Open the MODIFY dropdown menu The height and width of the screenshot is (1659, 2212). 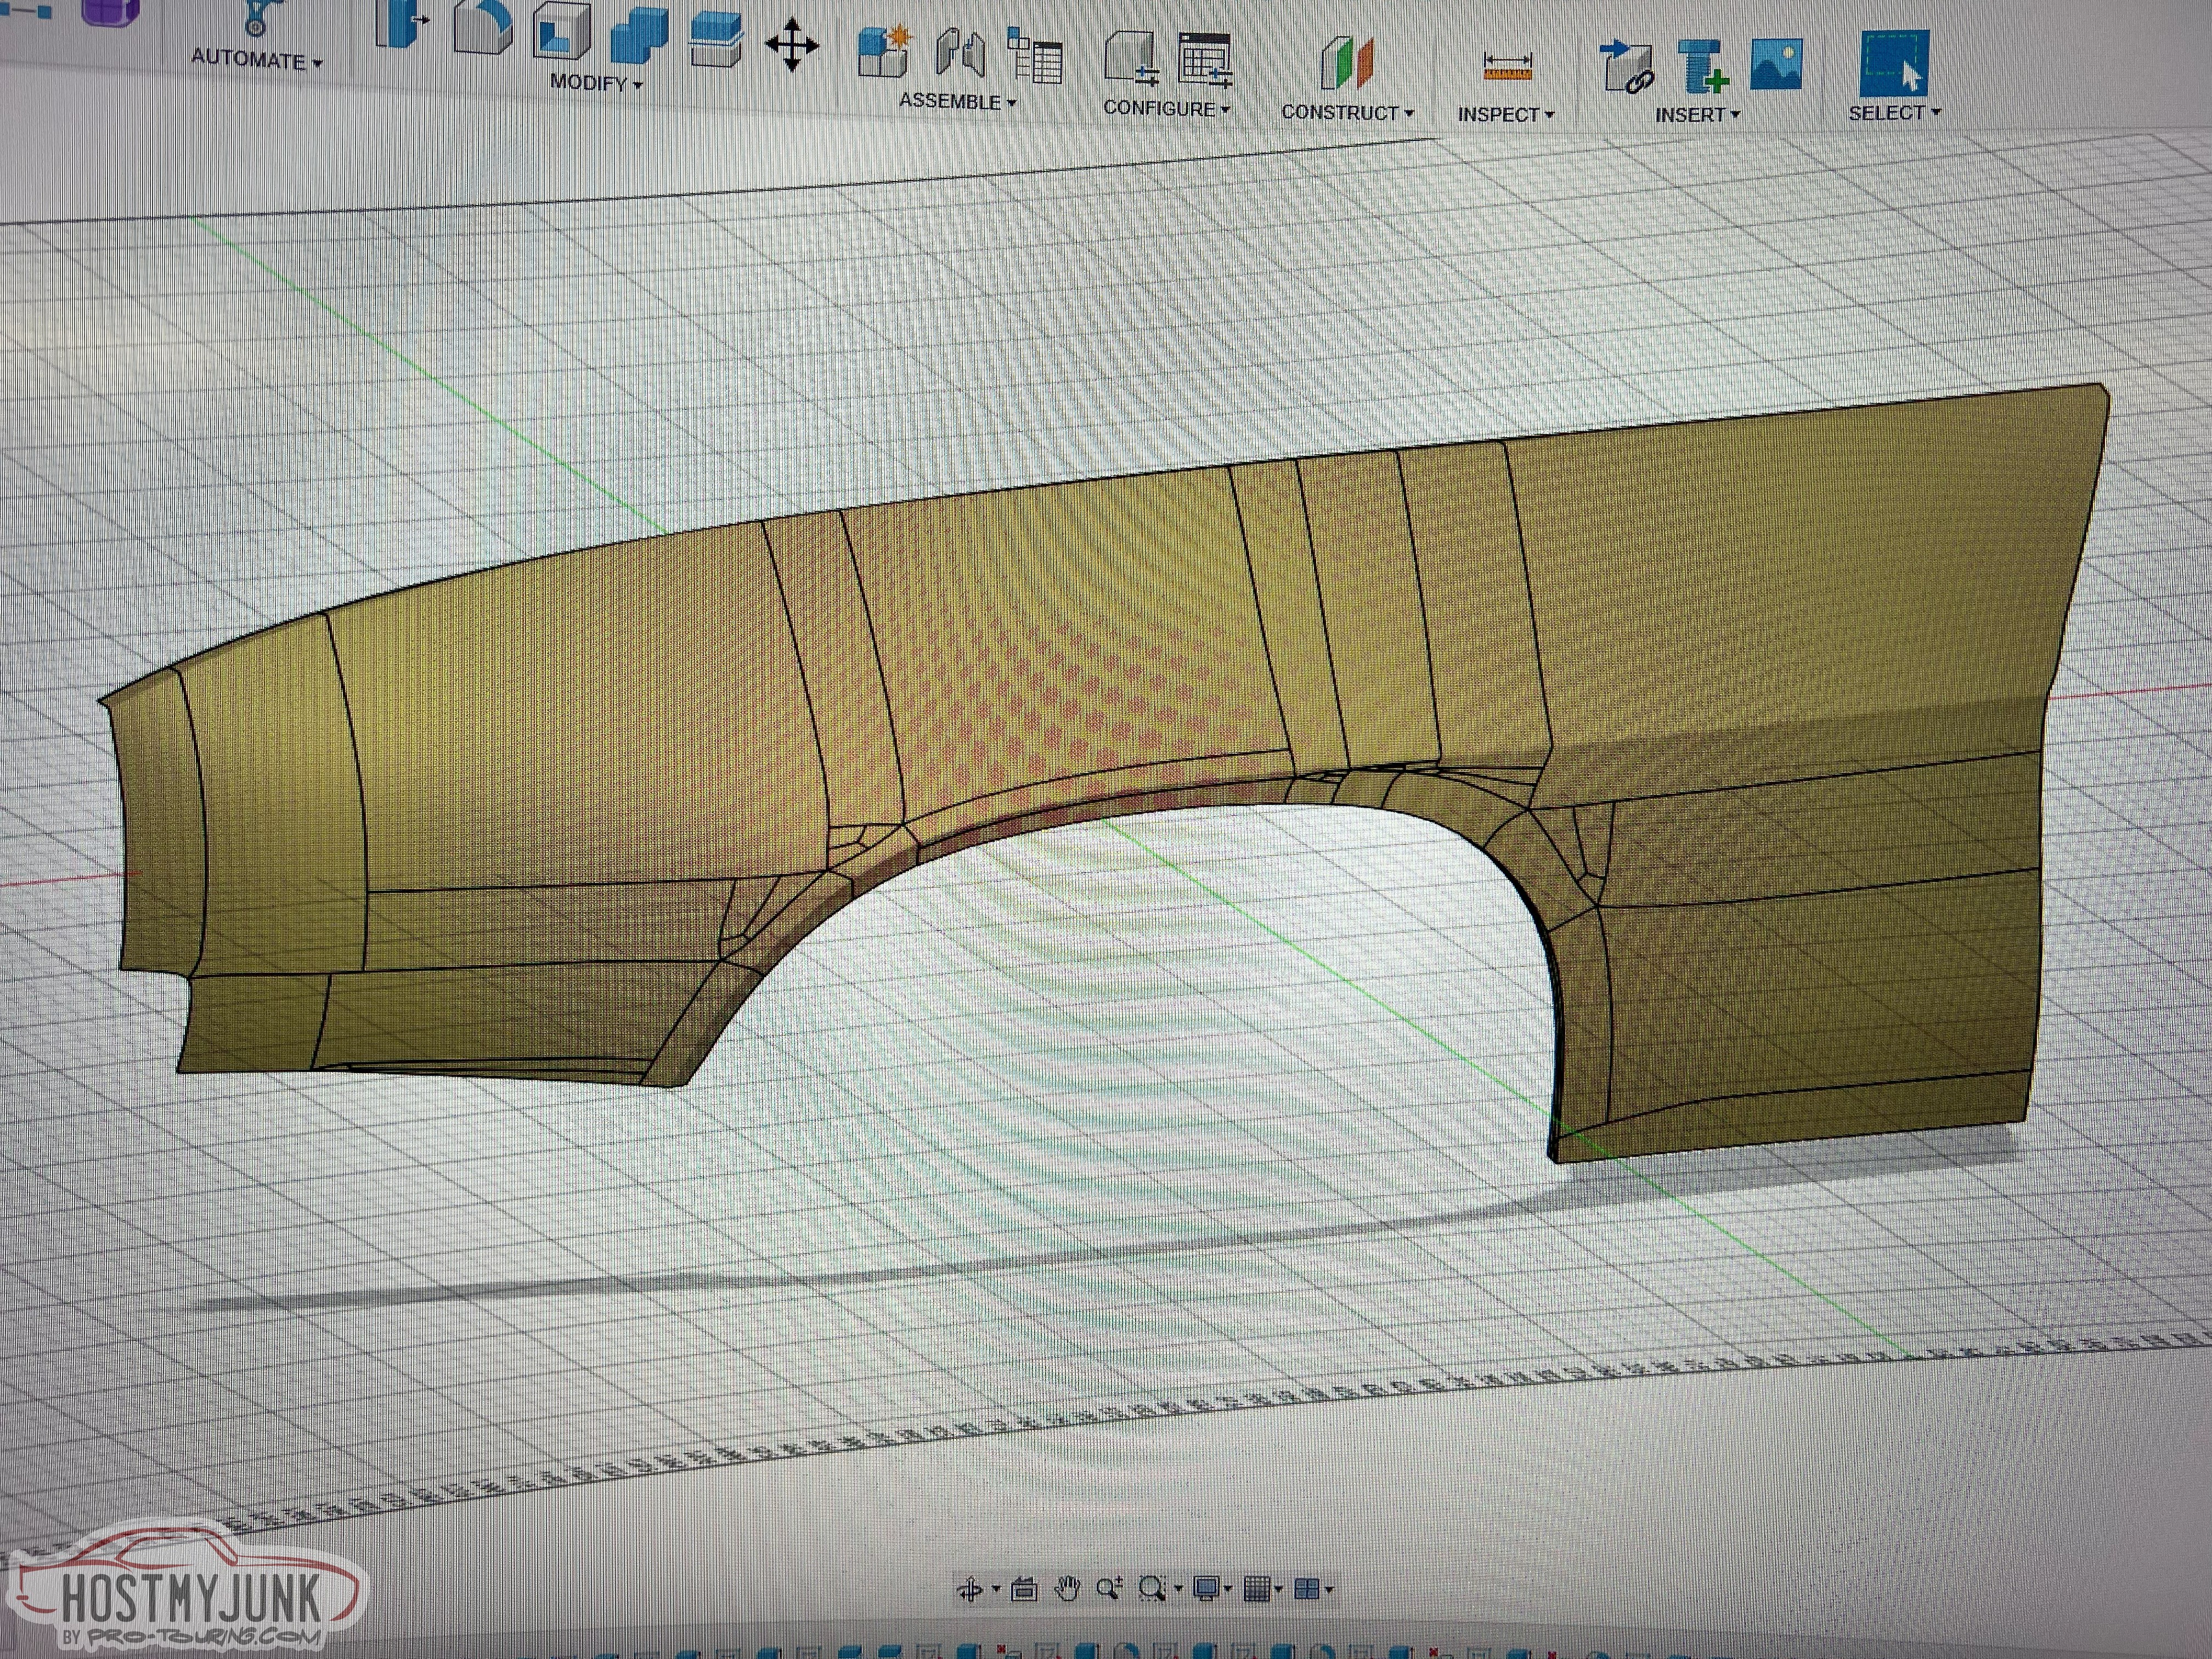click(596, 83)
